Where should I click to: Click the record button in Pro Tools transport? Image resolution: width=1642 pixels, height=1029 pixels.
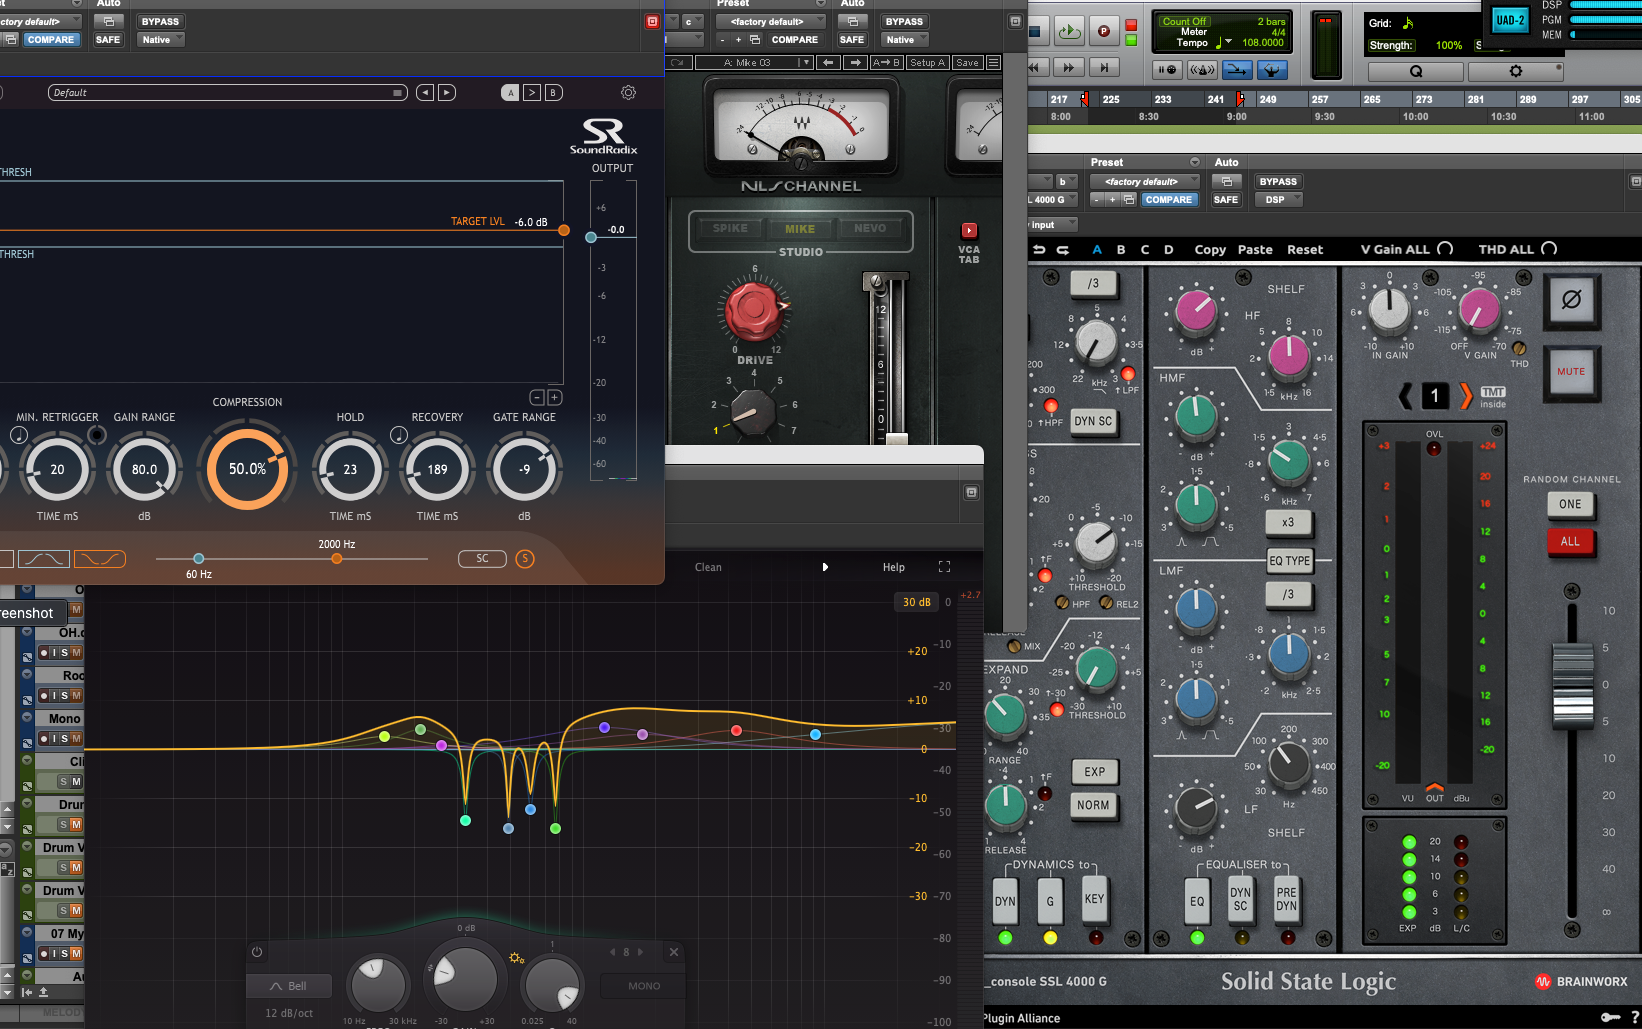click(1104, 32)
